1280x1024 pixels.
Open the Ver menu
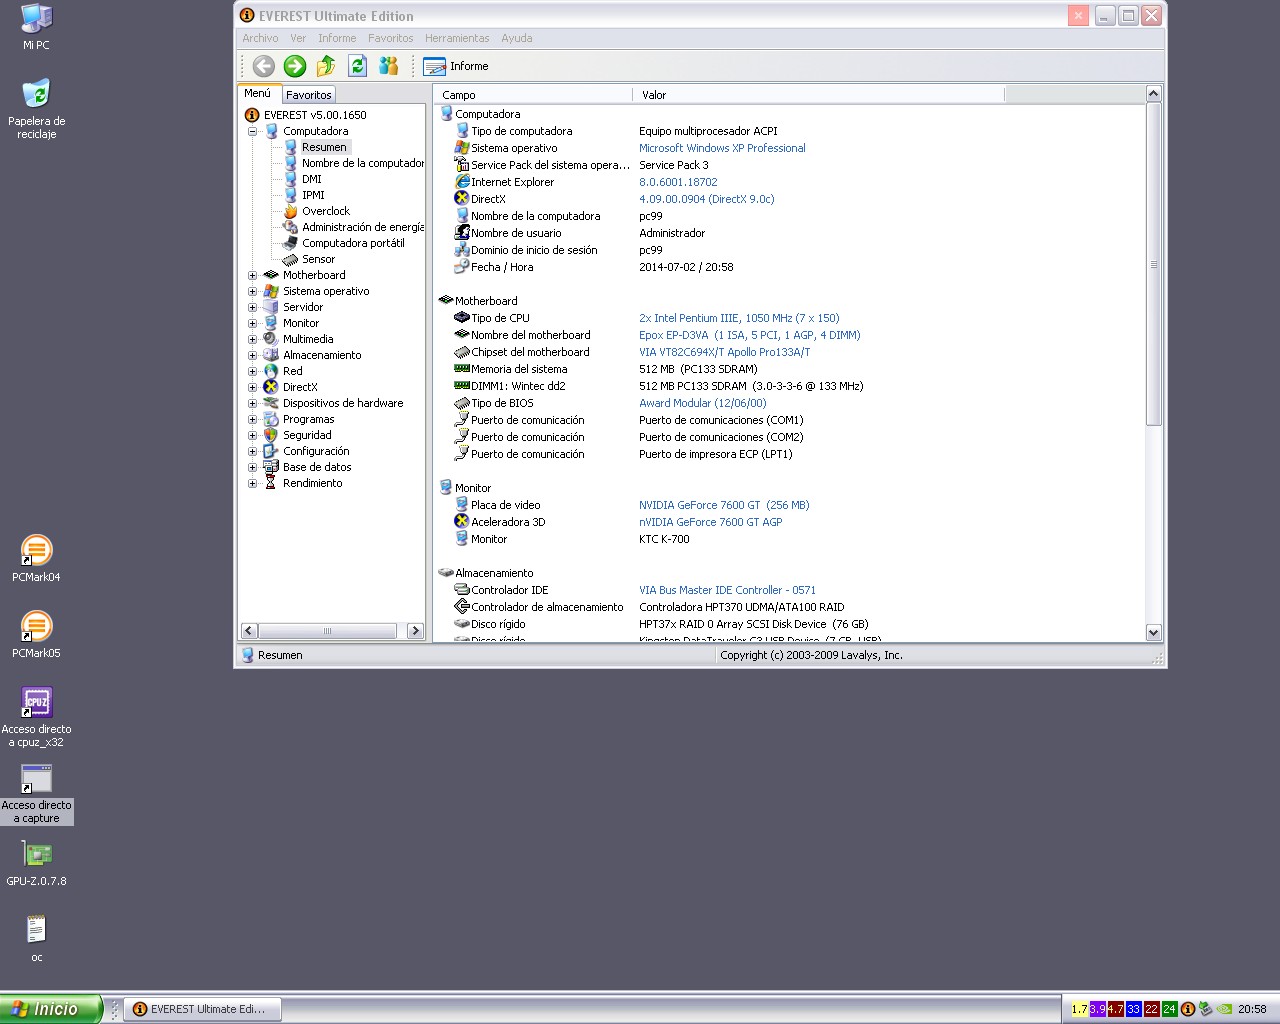[x=298, y=38]
